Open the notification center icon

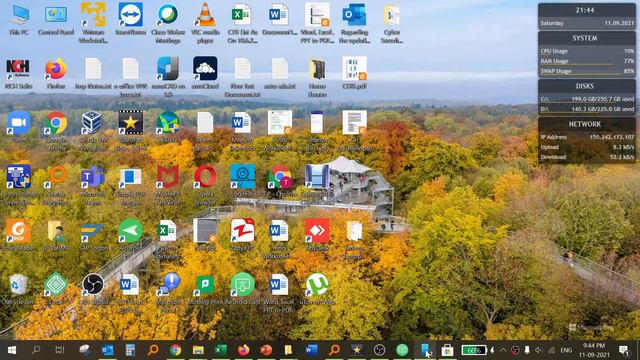click(x=624, y=350)
